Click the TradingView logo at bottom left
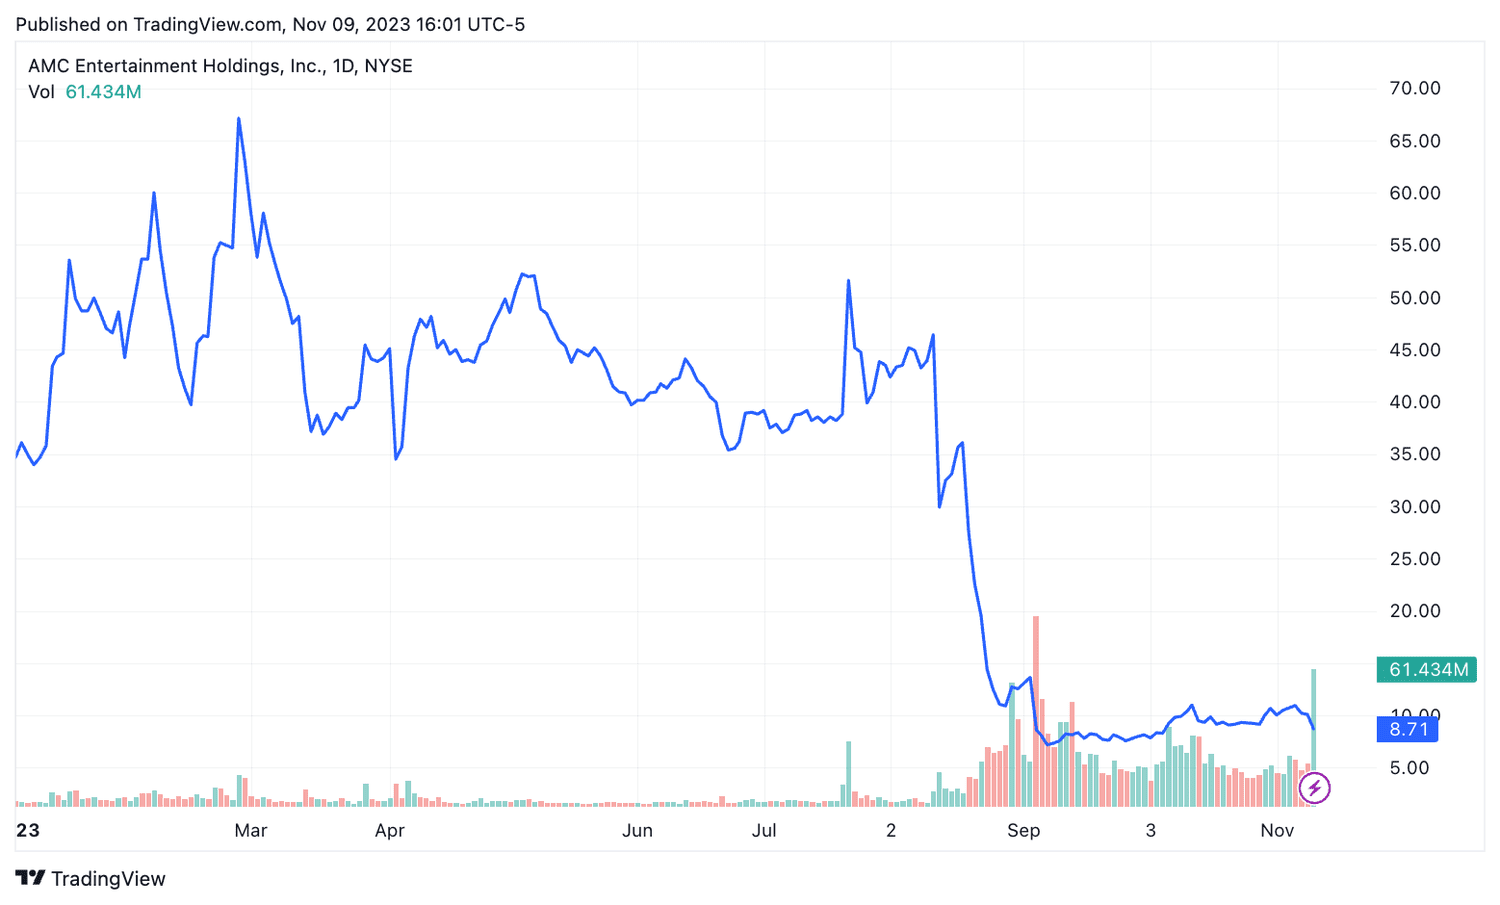The image size is (1500, 905). 91,878
